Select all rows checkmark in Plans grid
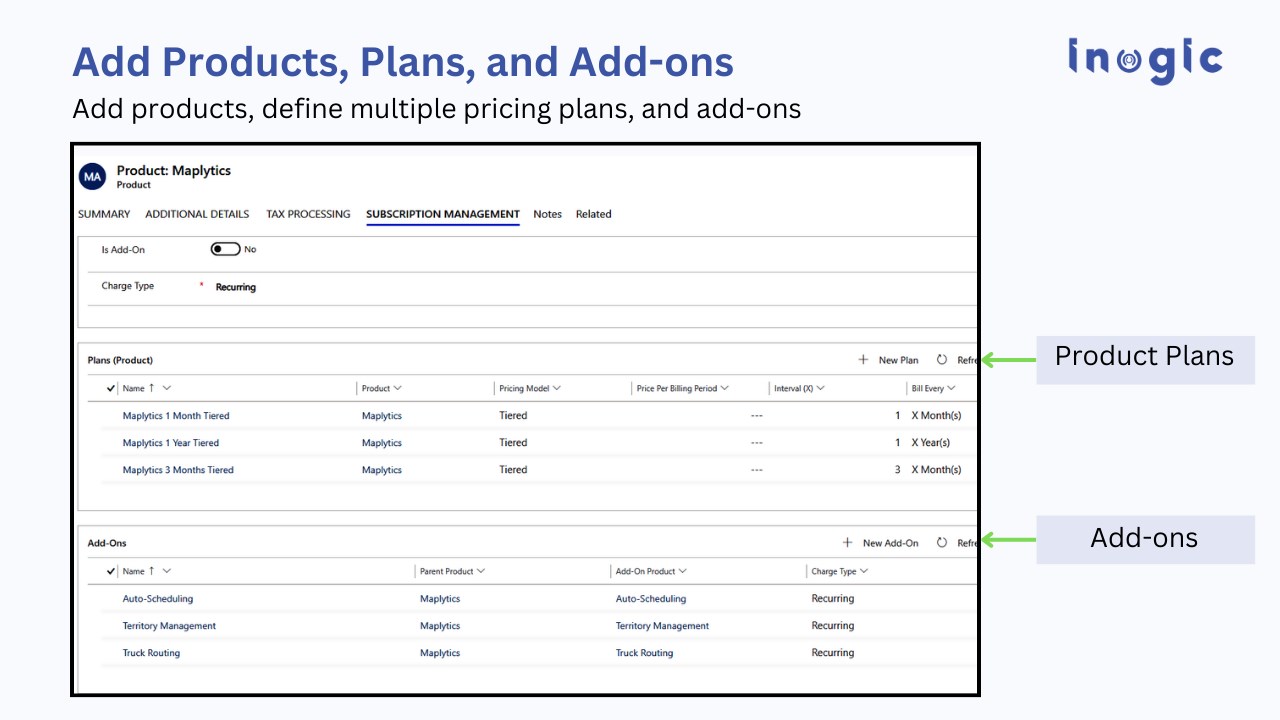The image size is (1280, 720). click(x=110, y=388)
